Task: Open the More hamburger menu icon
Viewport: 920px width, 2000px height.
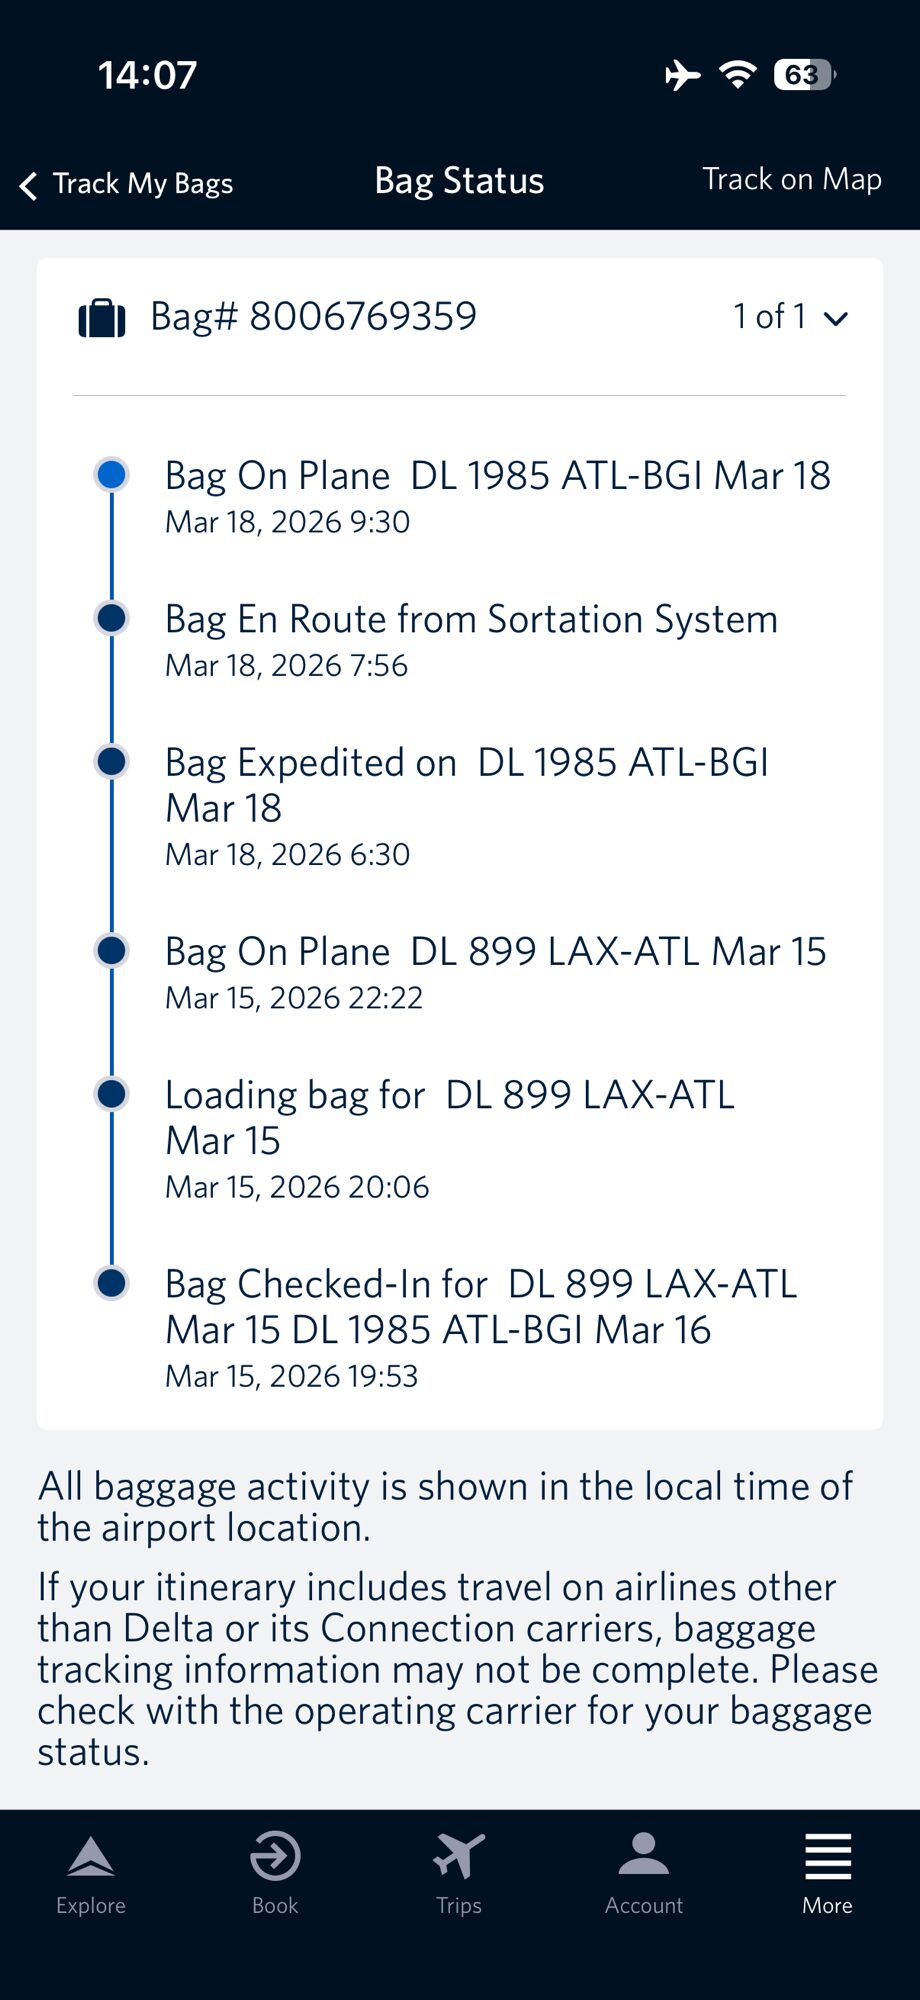Action: (x=828, y=1858)
